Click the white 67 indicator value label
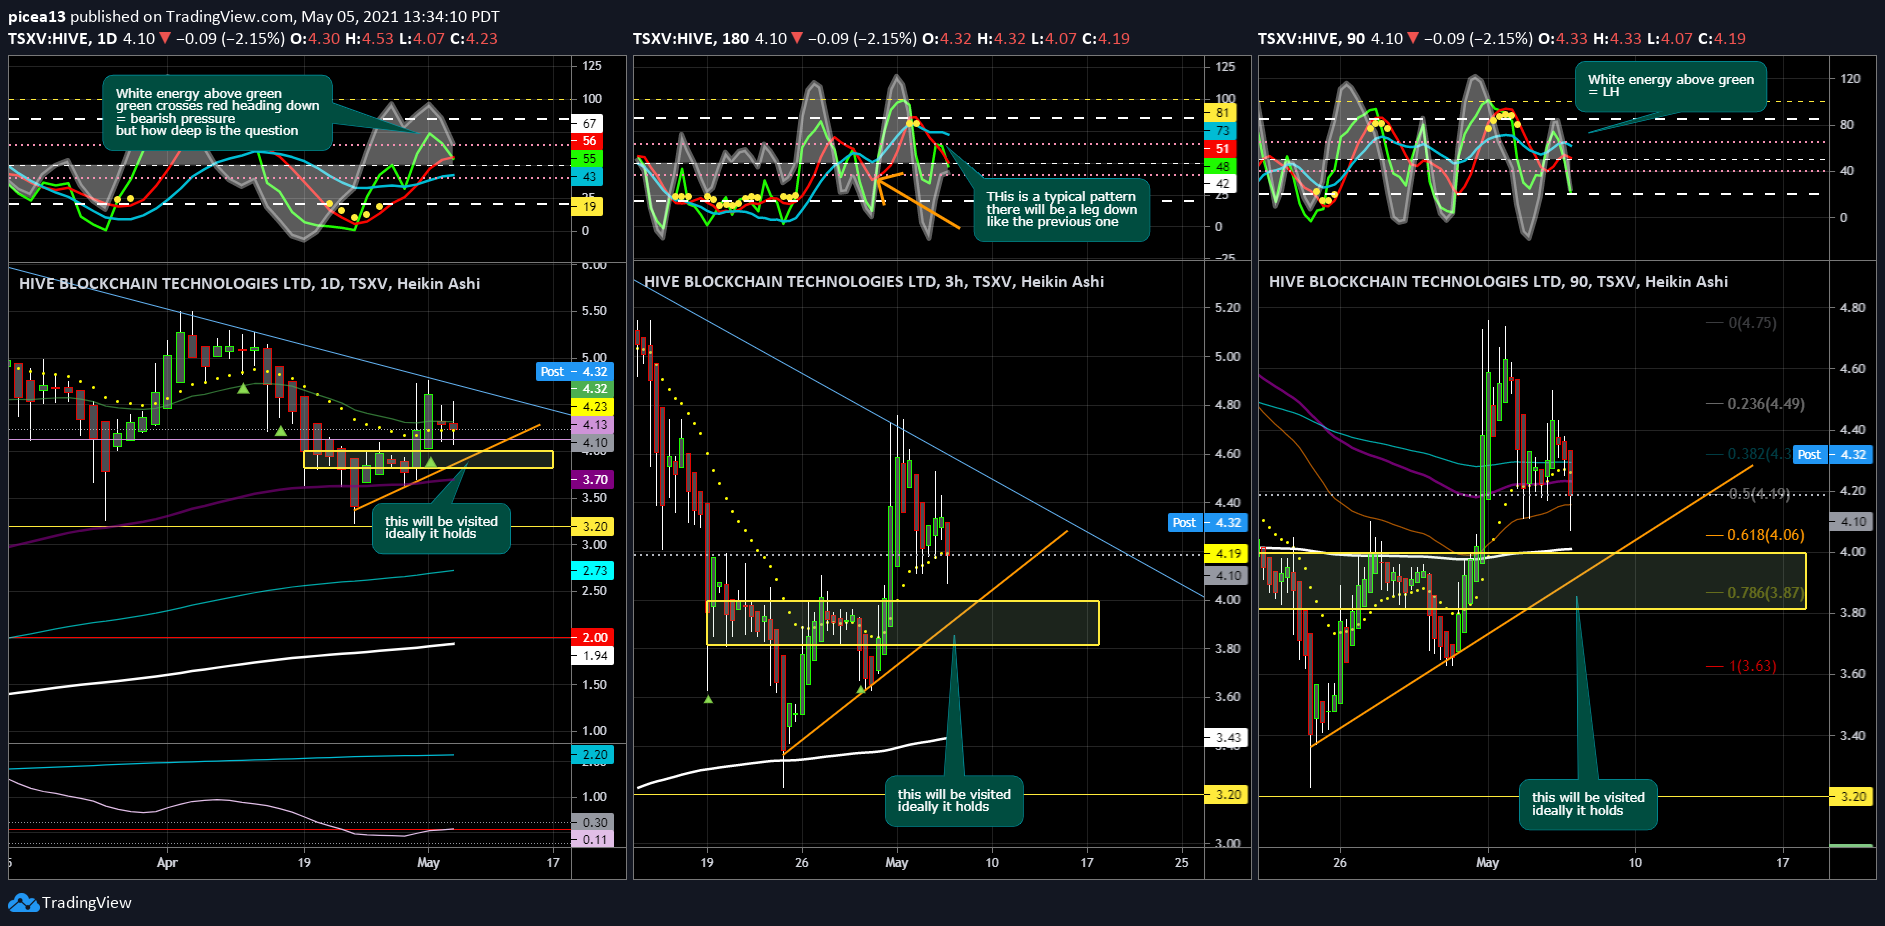1885x926 pixels. pos(587,124)
